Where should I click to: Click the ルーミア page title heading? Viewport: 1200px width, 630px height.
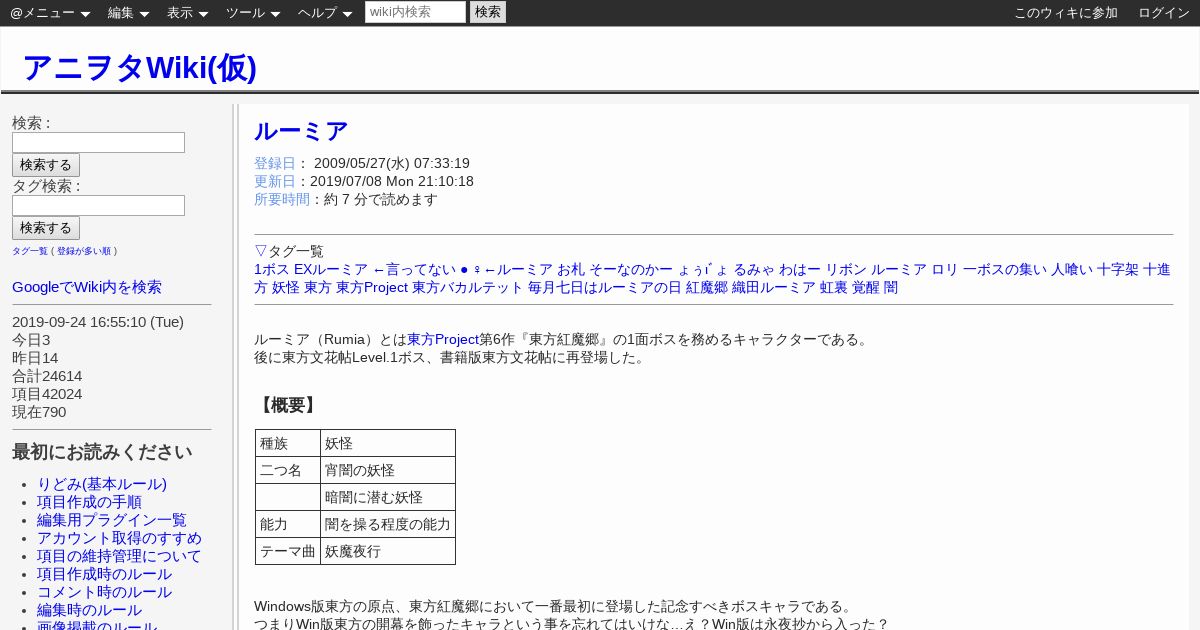(x=301, y=131)
